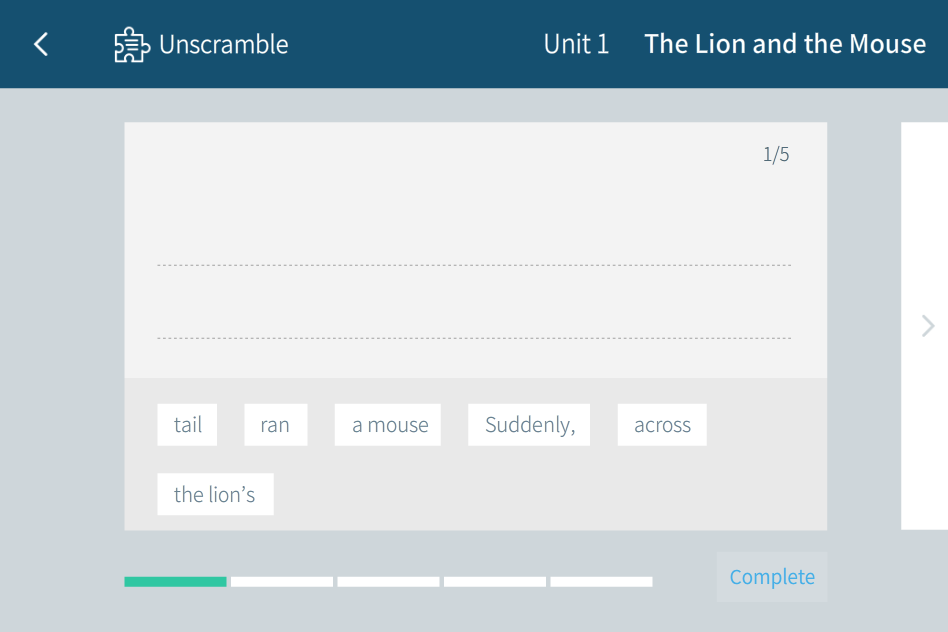The image size is (948, 632).
Task: Tap the 'Suddenly,' word tile
Action: pyautogui.click(x=529, y=425)
